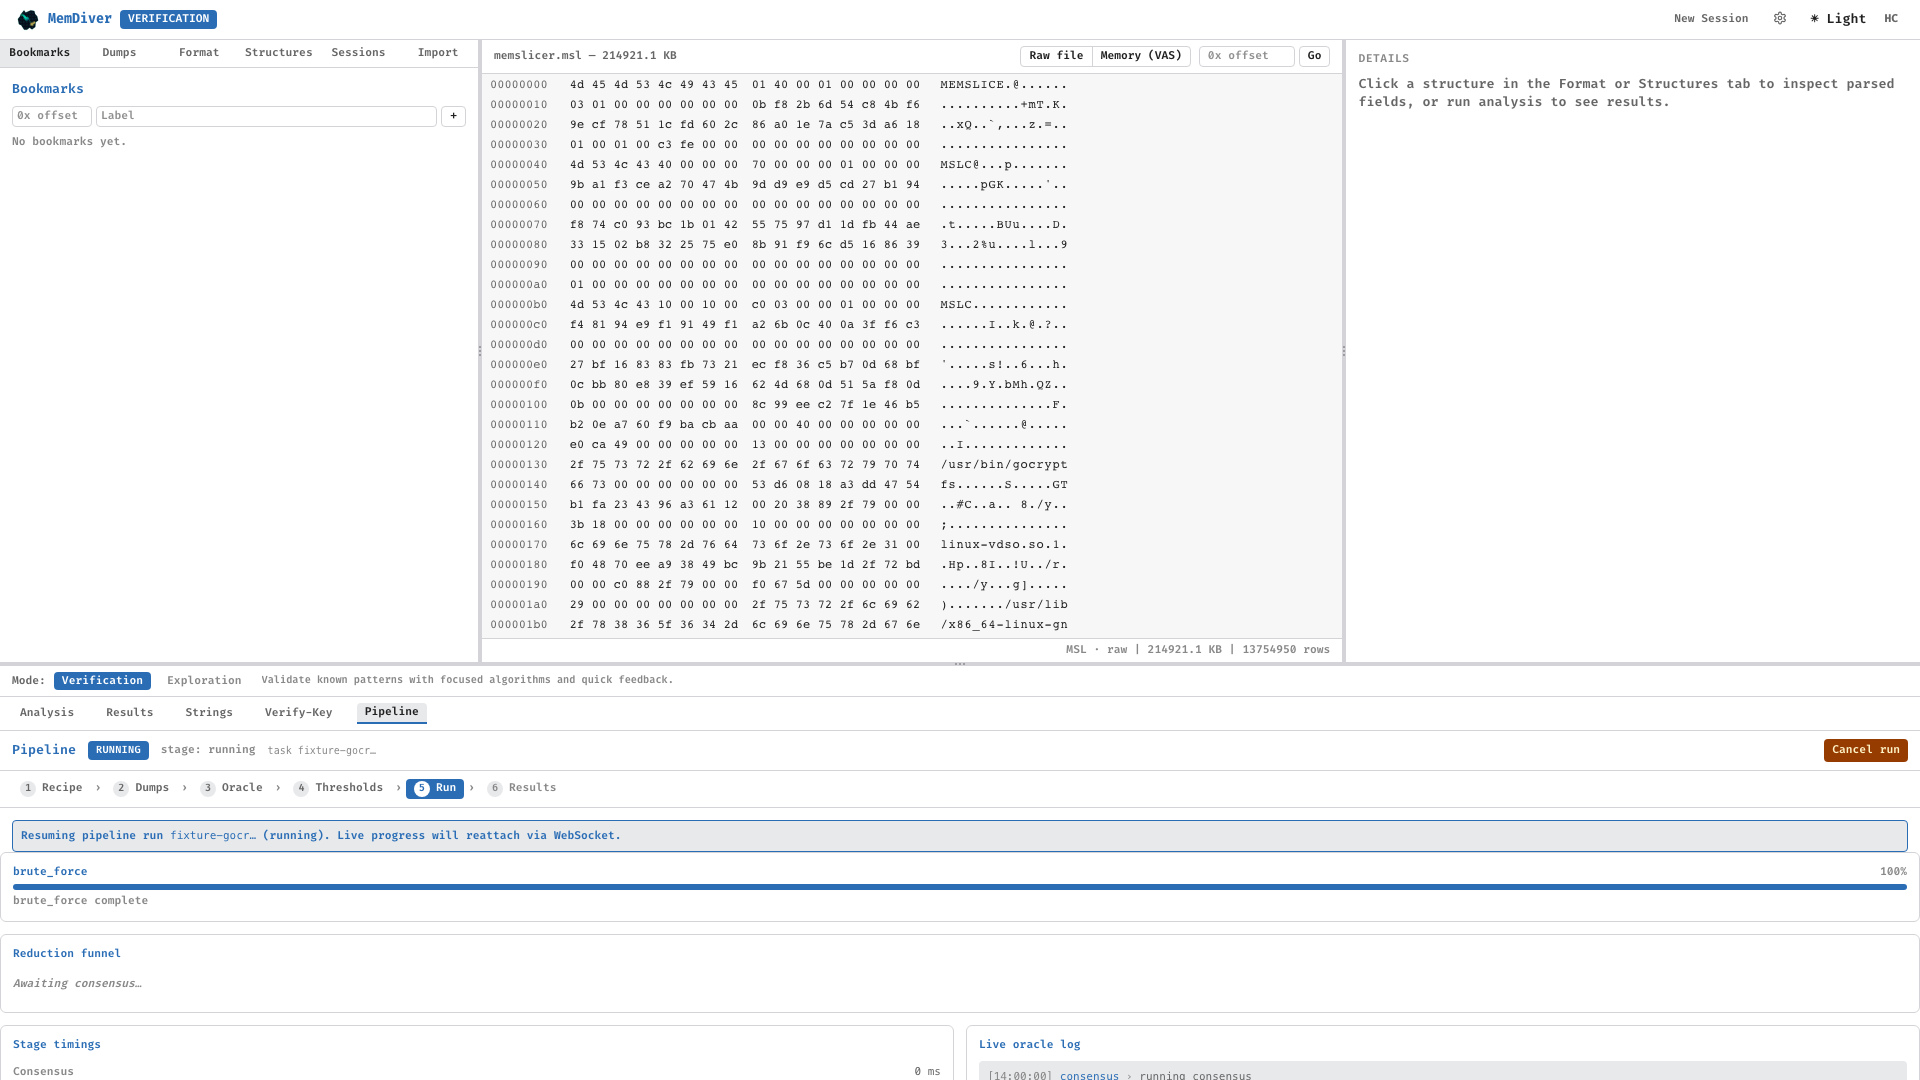1920x1080 pixels.
Task: Select Memory (VAS) view
Action: click(1141, 56)
